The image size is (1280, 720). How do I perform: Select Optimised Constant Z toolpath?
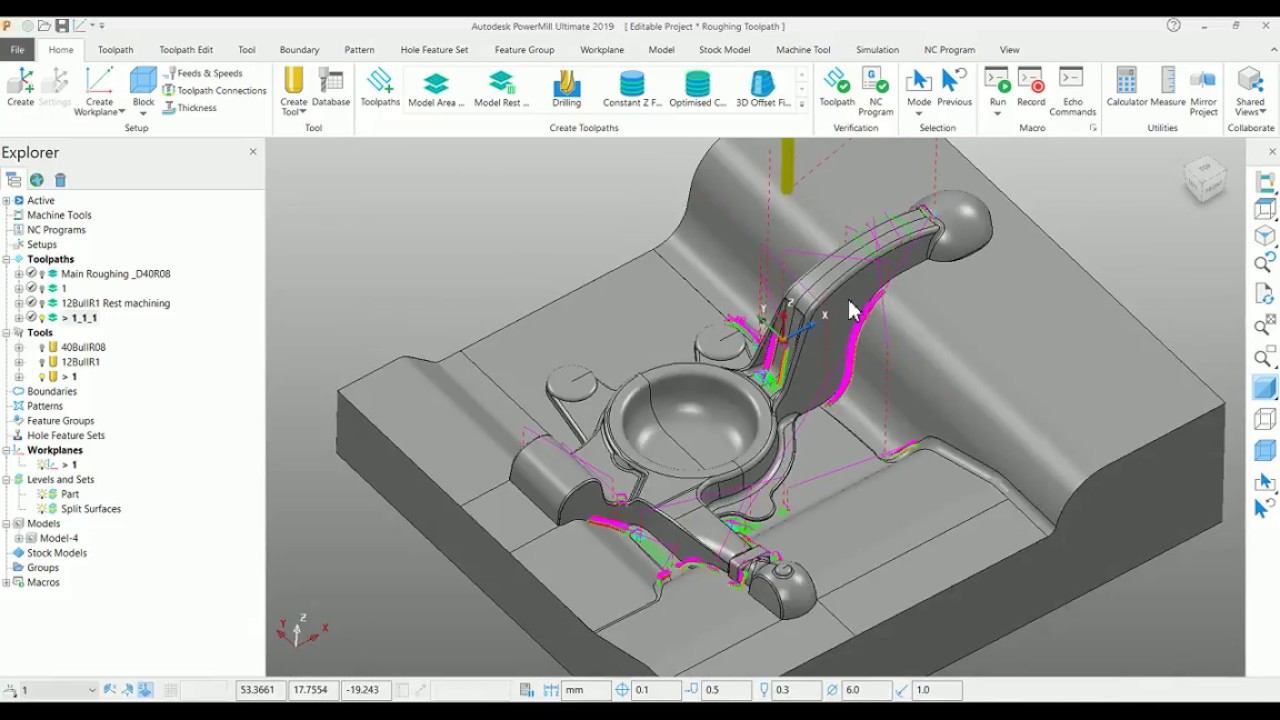coord(698,88)
